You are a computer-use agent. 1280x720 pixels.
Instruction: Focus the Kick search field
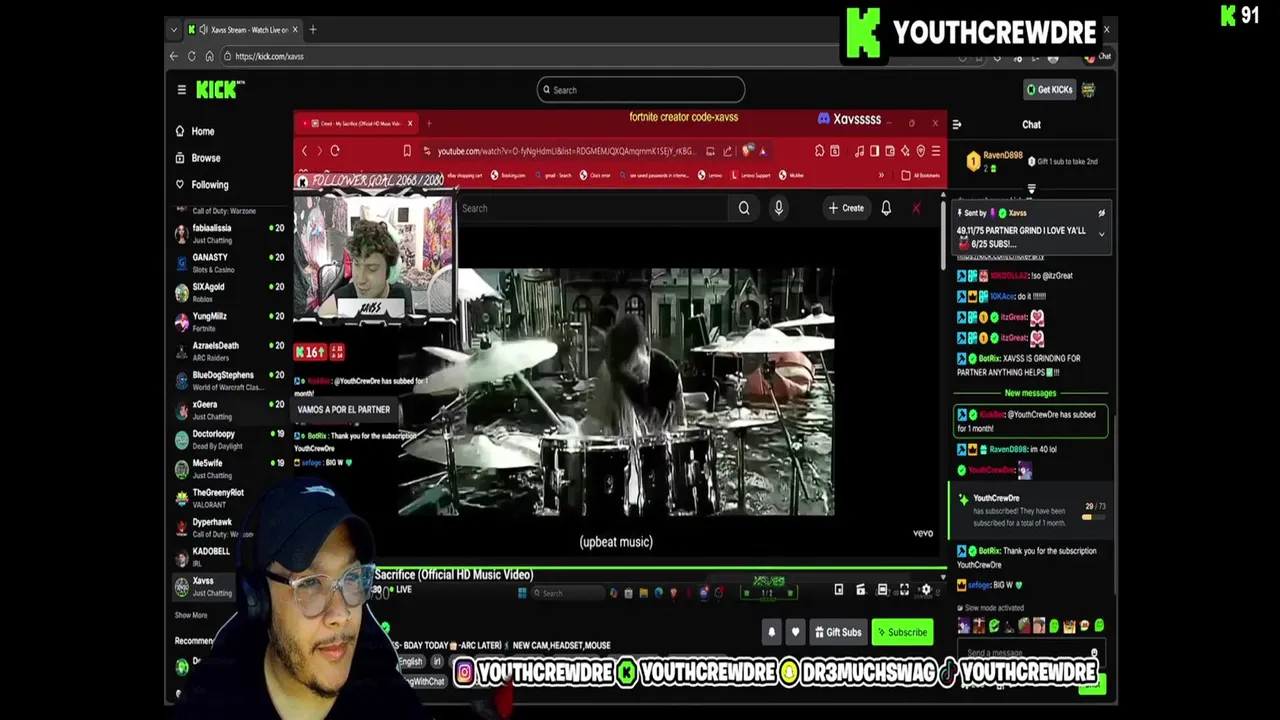pos(641,90)
